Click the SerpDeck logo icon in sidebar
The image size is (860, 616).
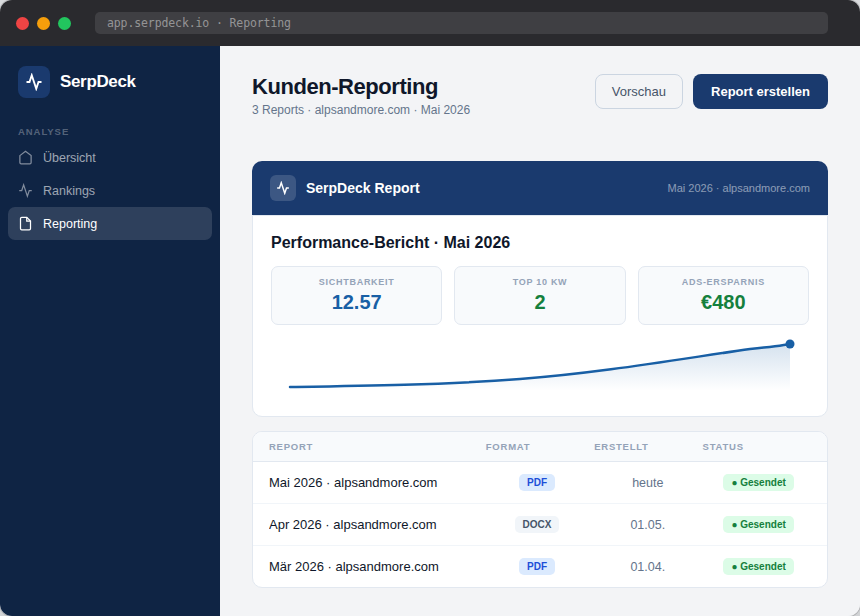34,82
